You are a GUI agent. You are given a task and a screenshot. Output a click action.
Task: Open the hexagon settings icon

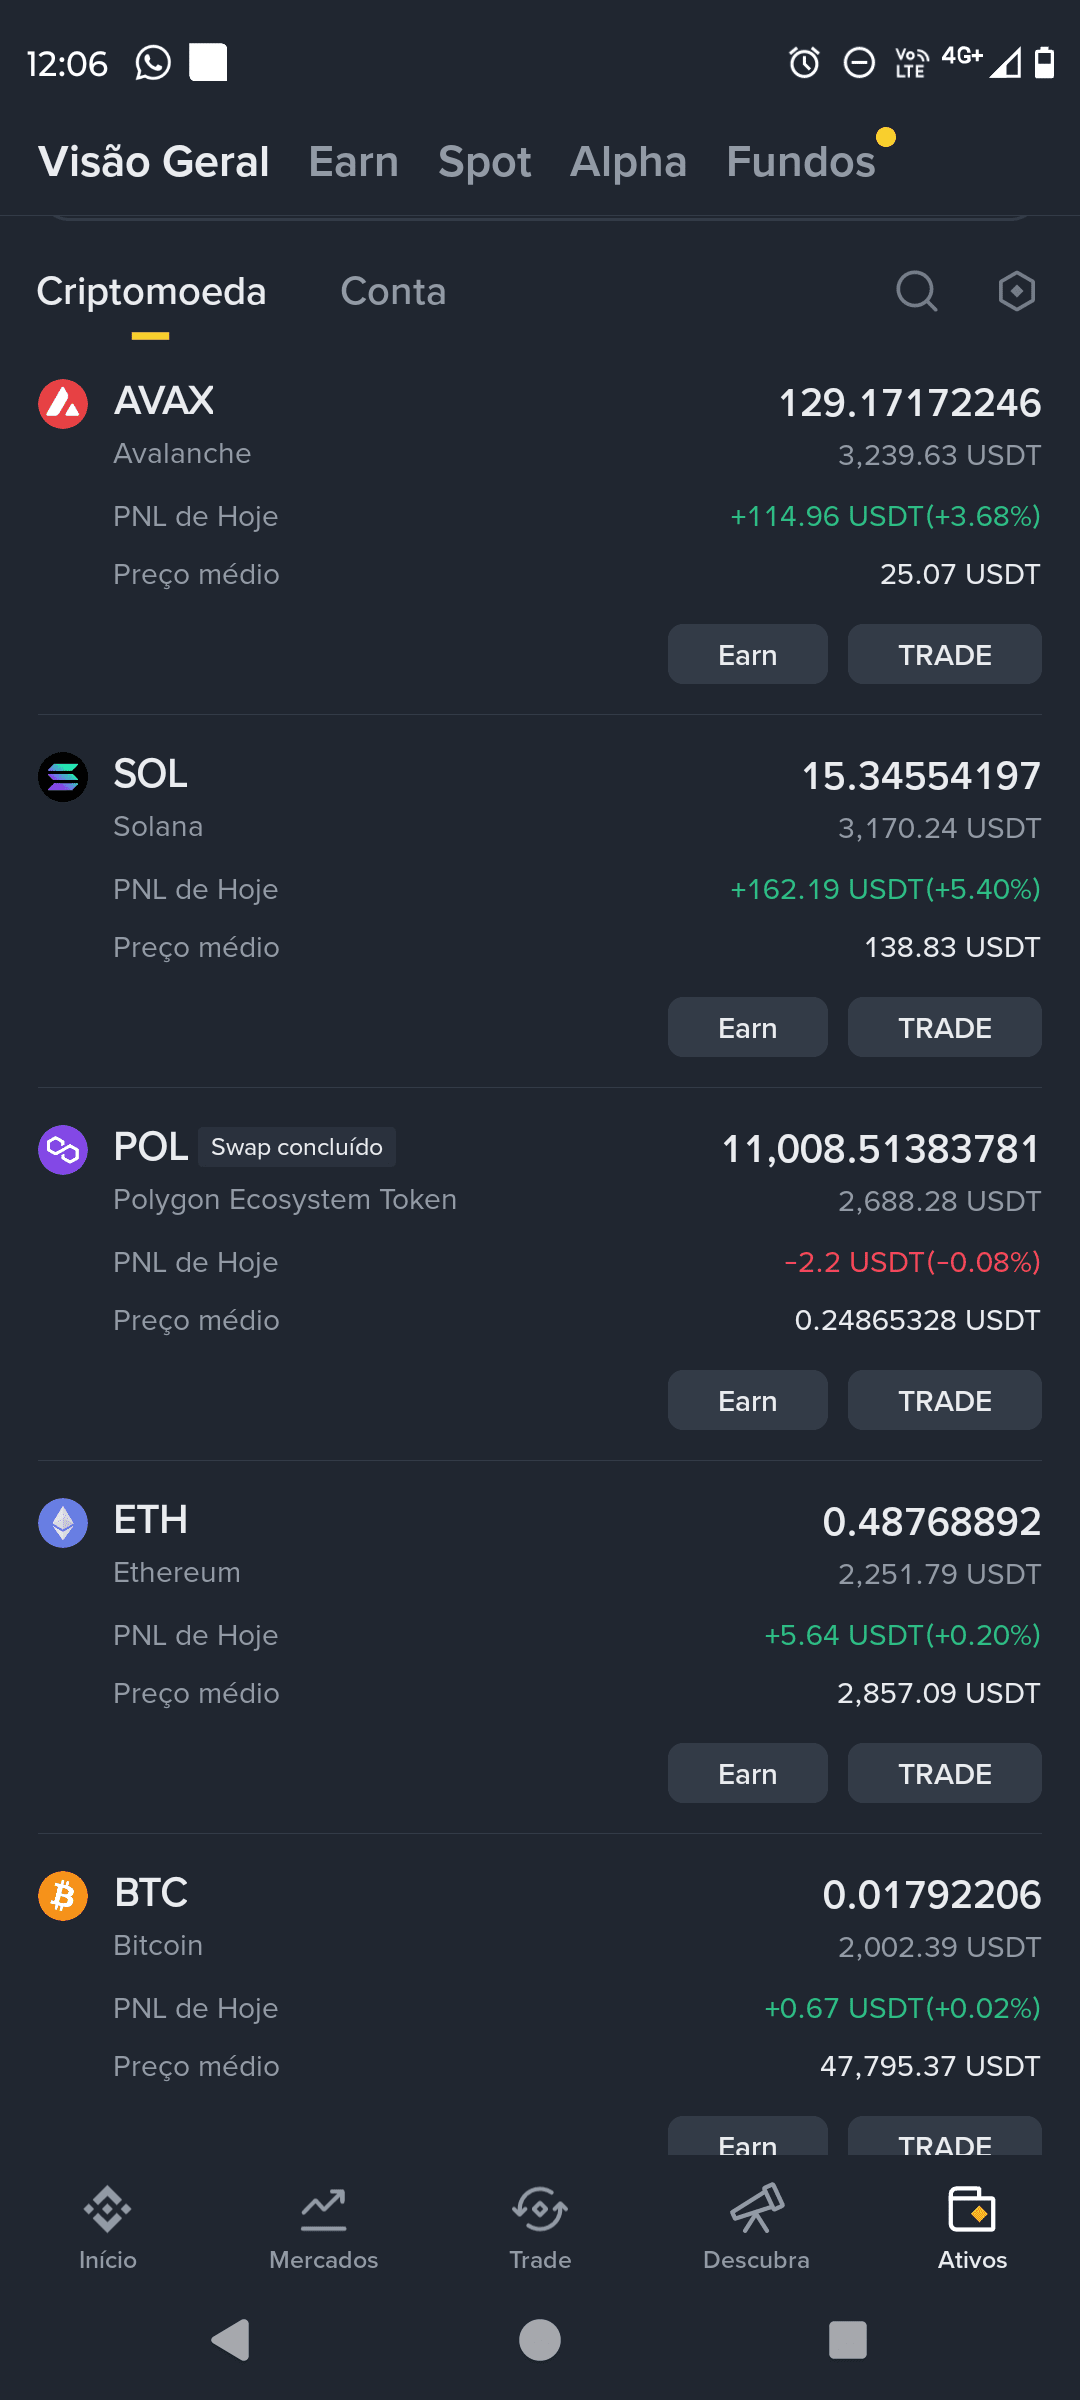click(x=1016, y=292)
